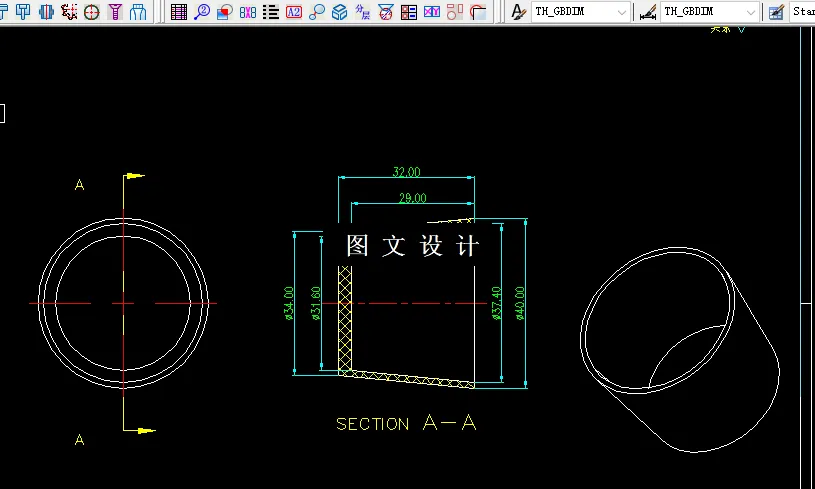Select the cross-hatched left wall in section view
Screen dimensions: 815x489
tap(345, 318)
